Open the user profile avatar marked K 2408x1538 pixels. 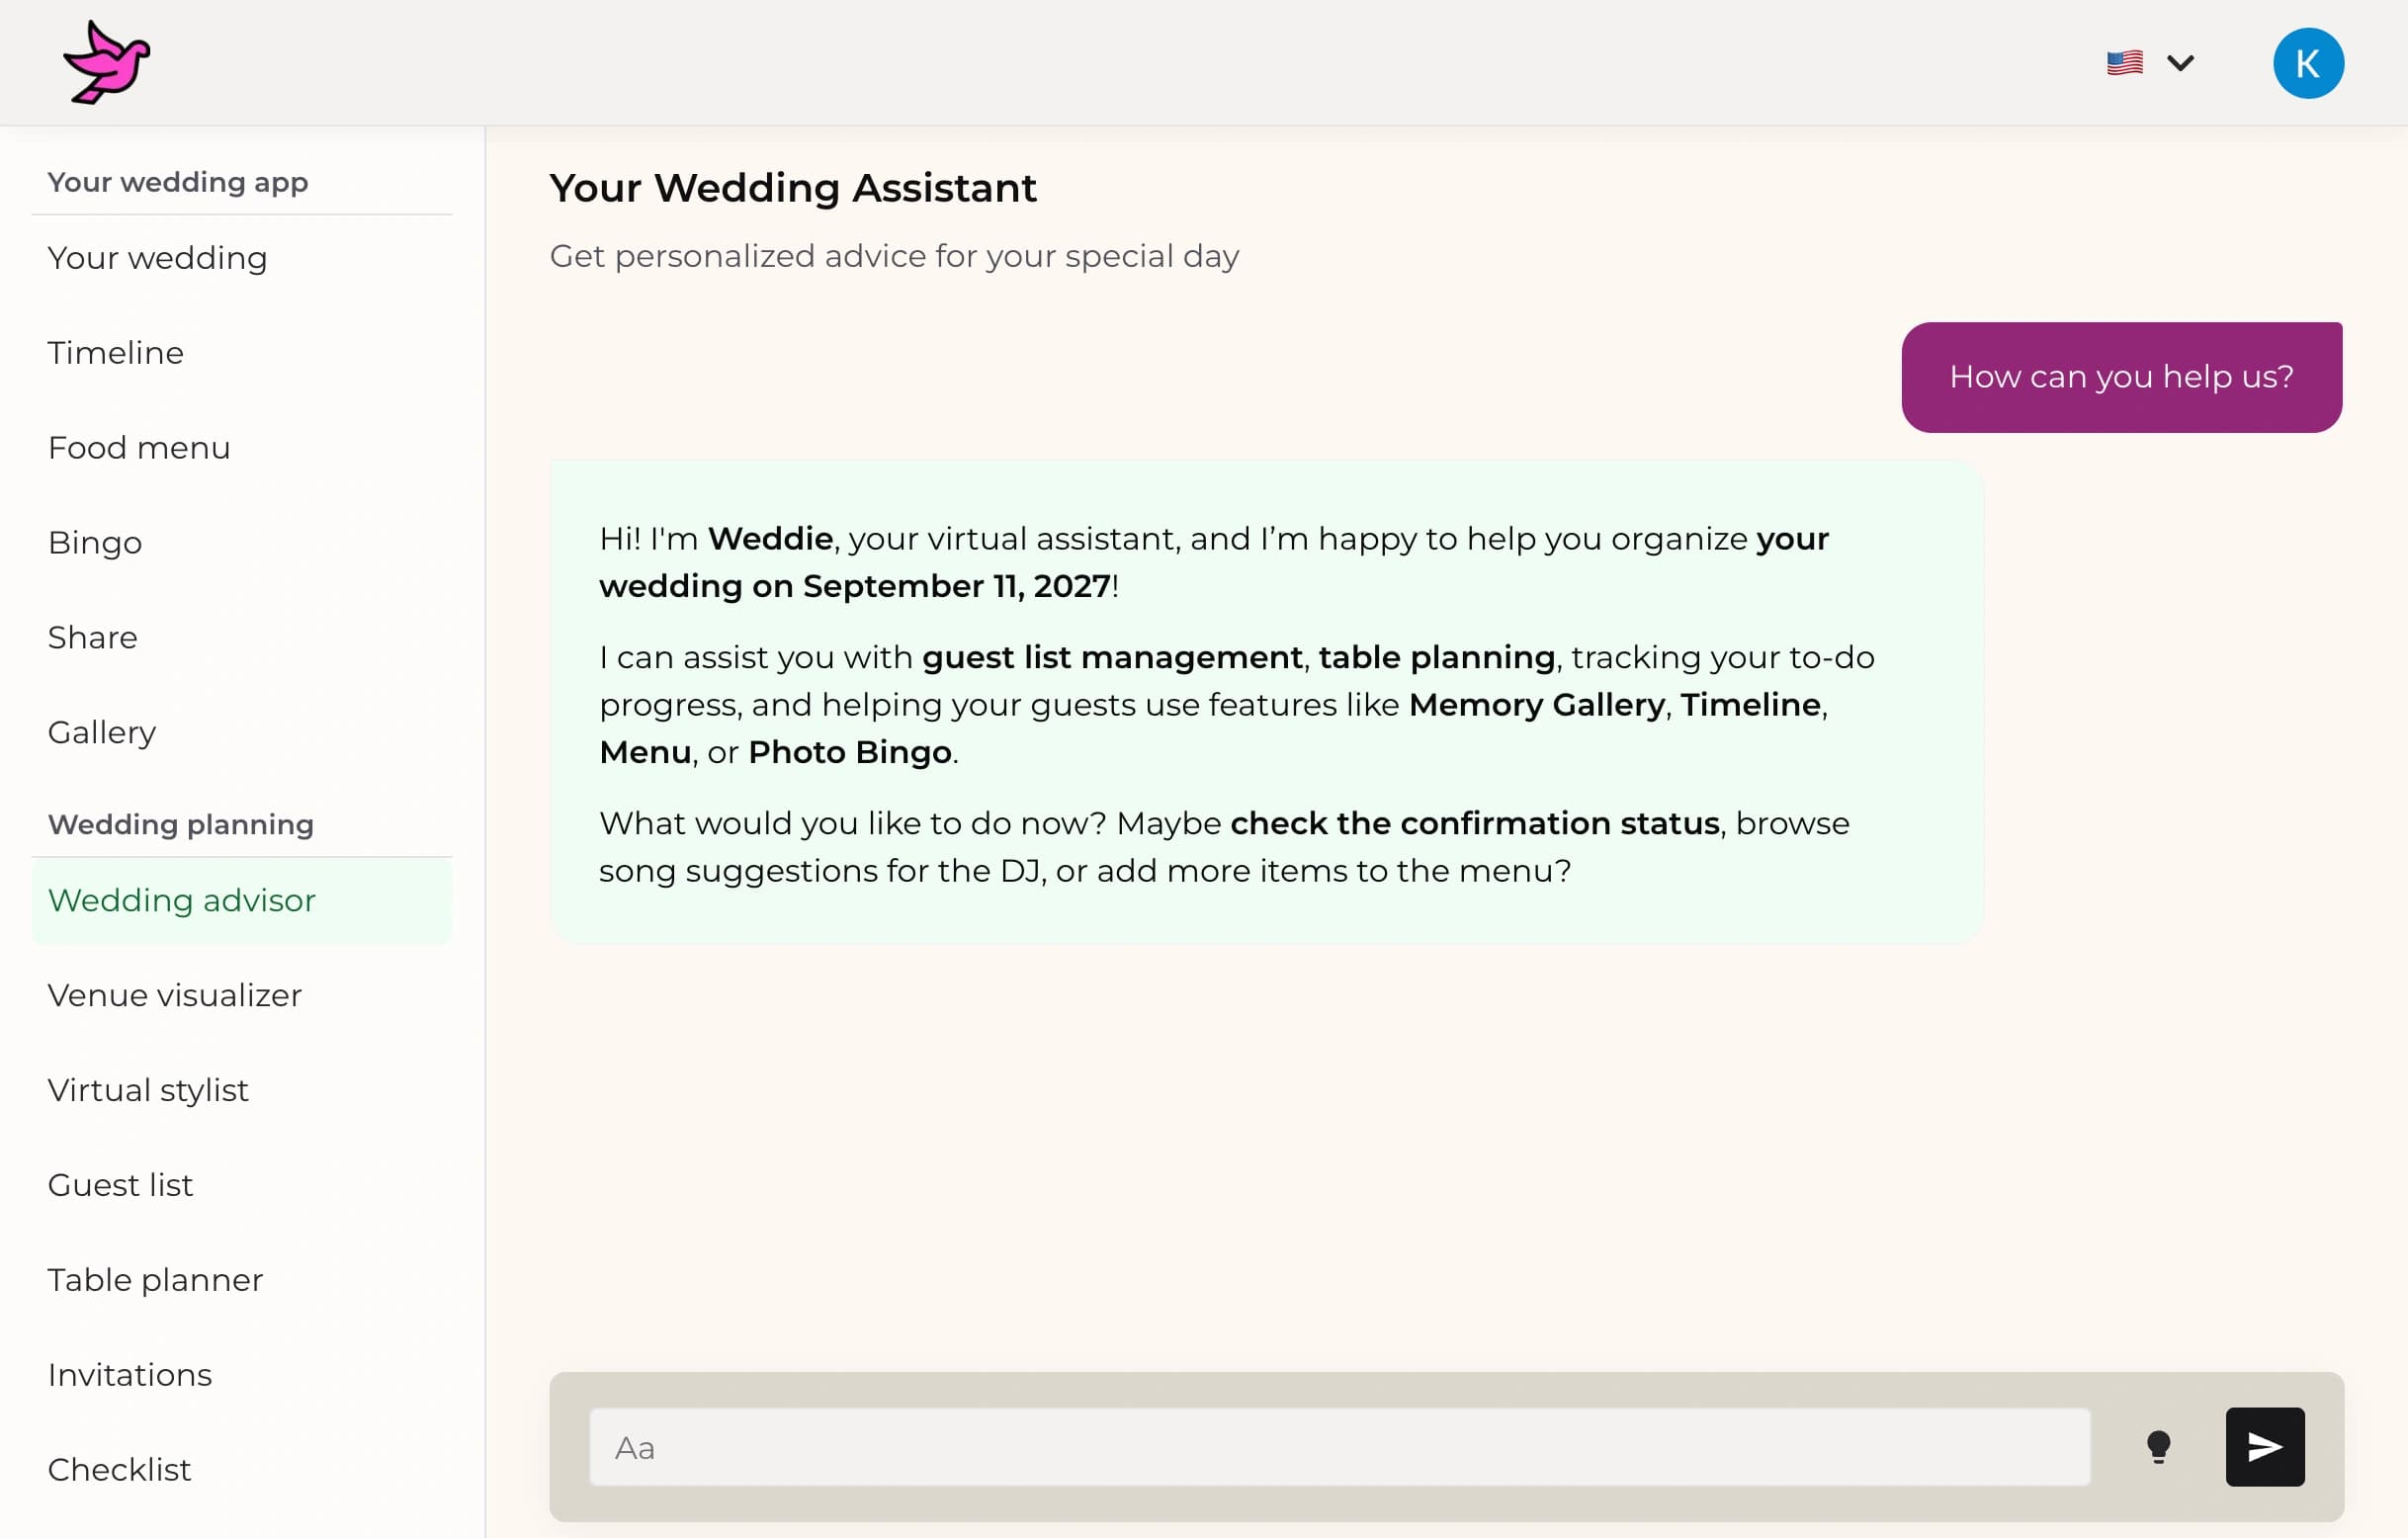tap(2308, 62)
